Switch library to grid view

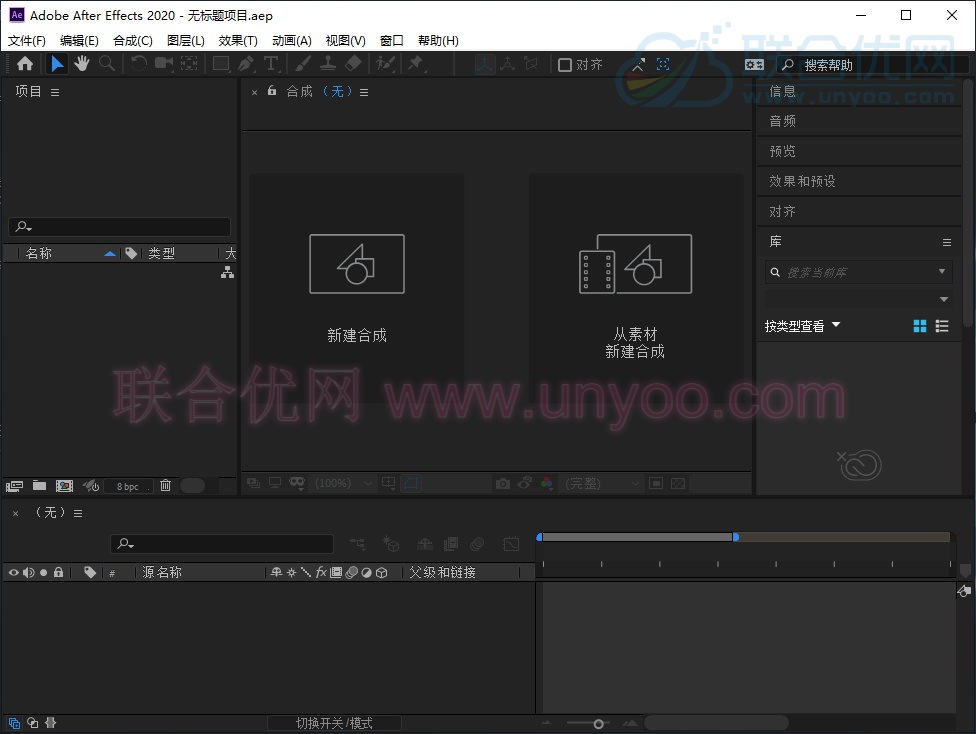[x=919, y=326]
